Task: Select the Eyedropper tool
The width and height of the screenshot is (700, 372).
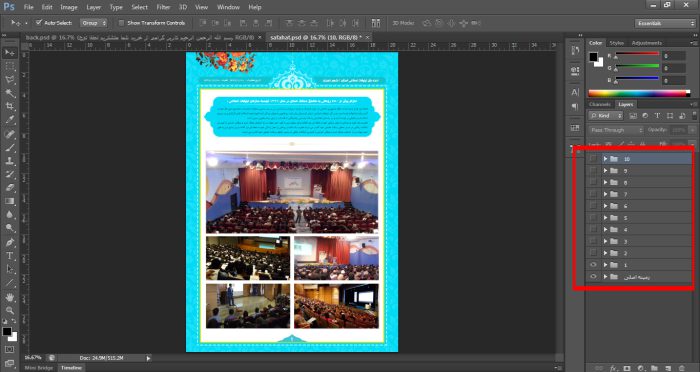Action: [10, 120]
